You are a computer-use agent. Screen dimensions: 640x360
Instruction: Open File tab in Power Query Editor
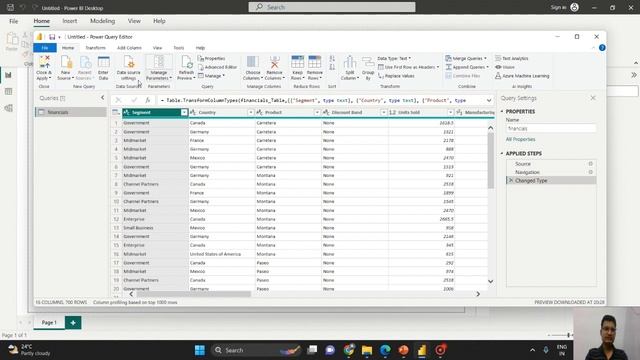[x=45, y=48]
